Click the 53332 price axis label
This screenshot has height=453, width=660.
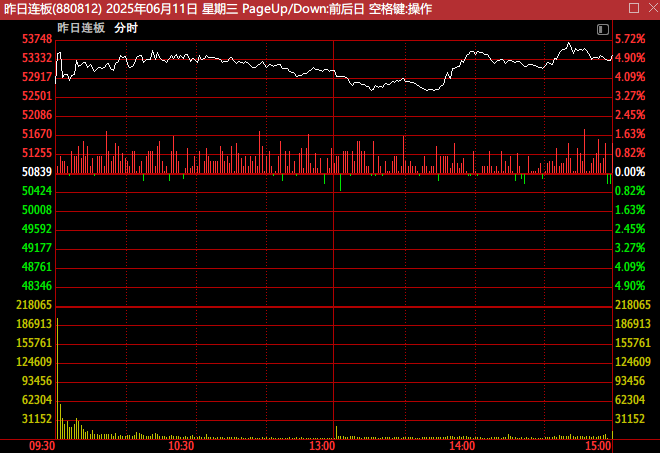click(x=37, y=58)
